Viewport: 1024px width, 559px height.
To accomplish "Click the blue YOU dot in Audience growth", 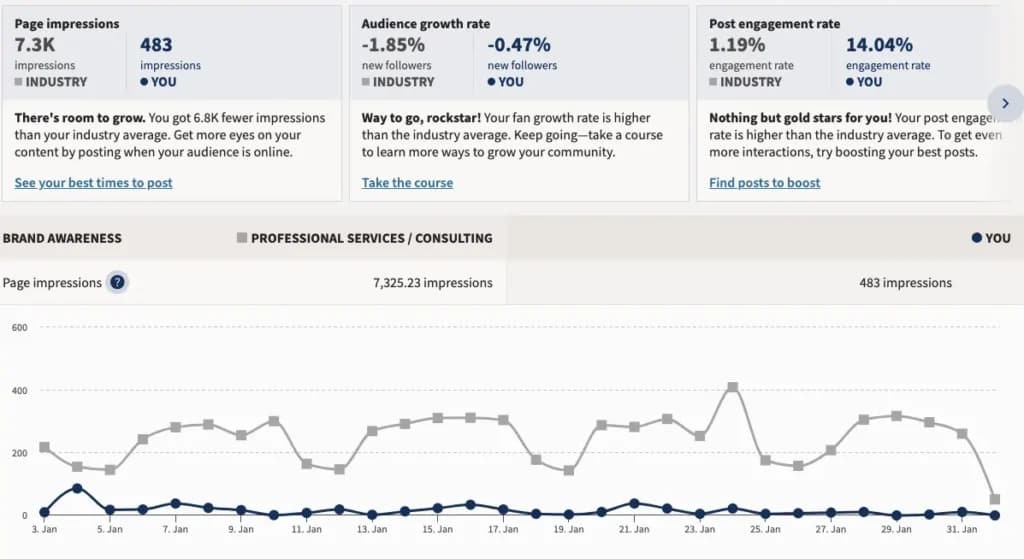I will click(x=492, y=82).
